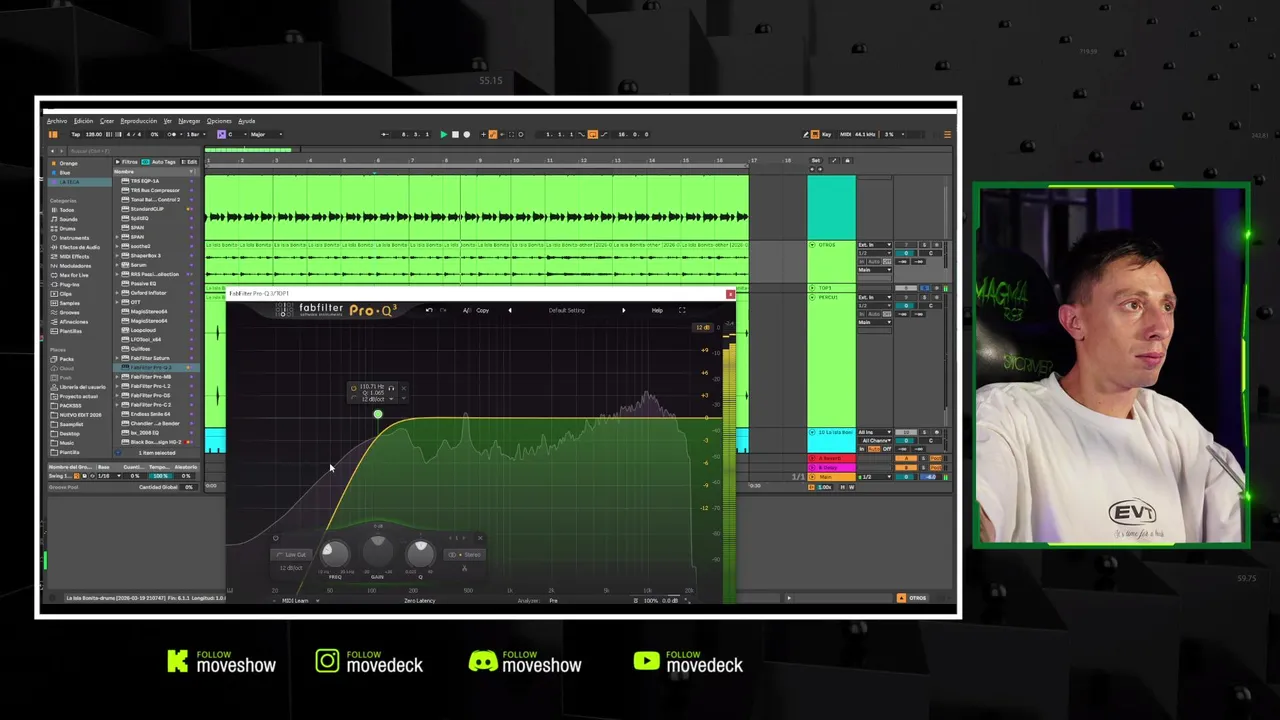Toggle Auto Tags in the browser
The width and height of the screenshot is (1280, 720).
pyautogui.click(x=158, y=162)
